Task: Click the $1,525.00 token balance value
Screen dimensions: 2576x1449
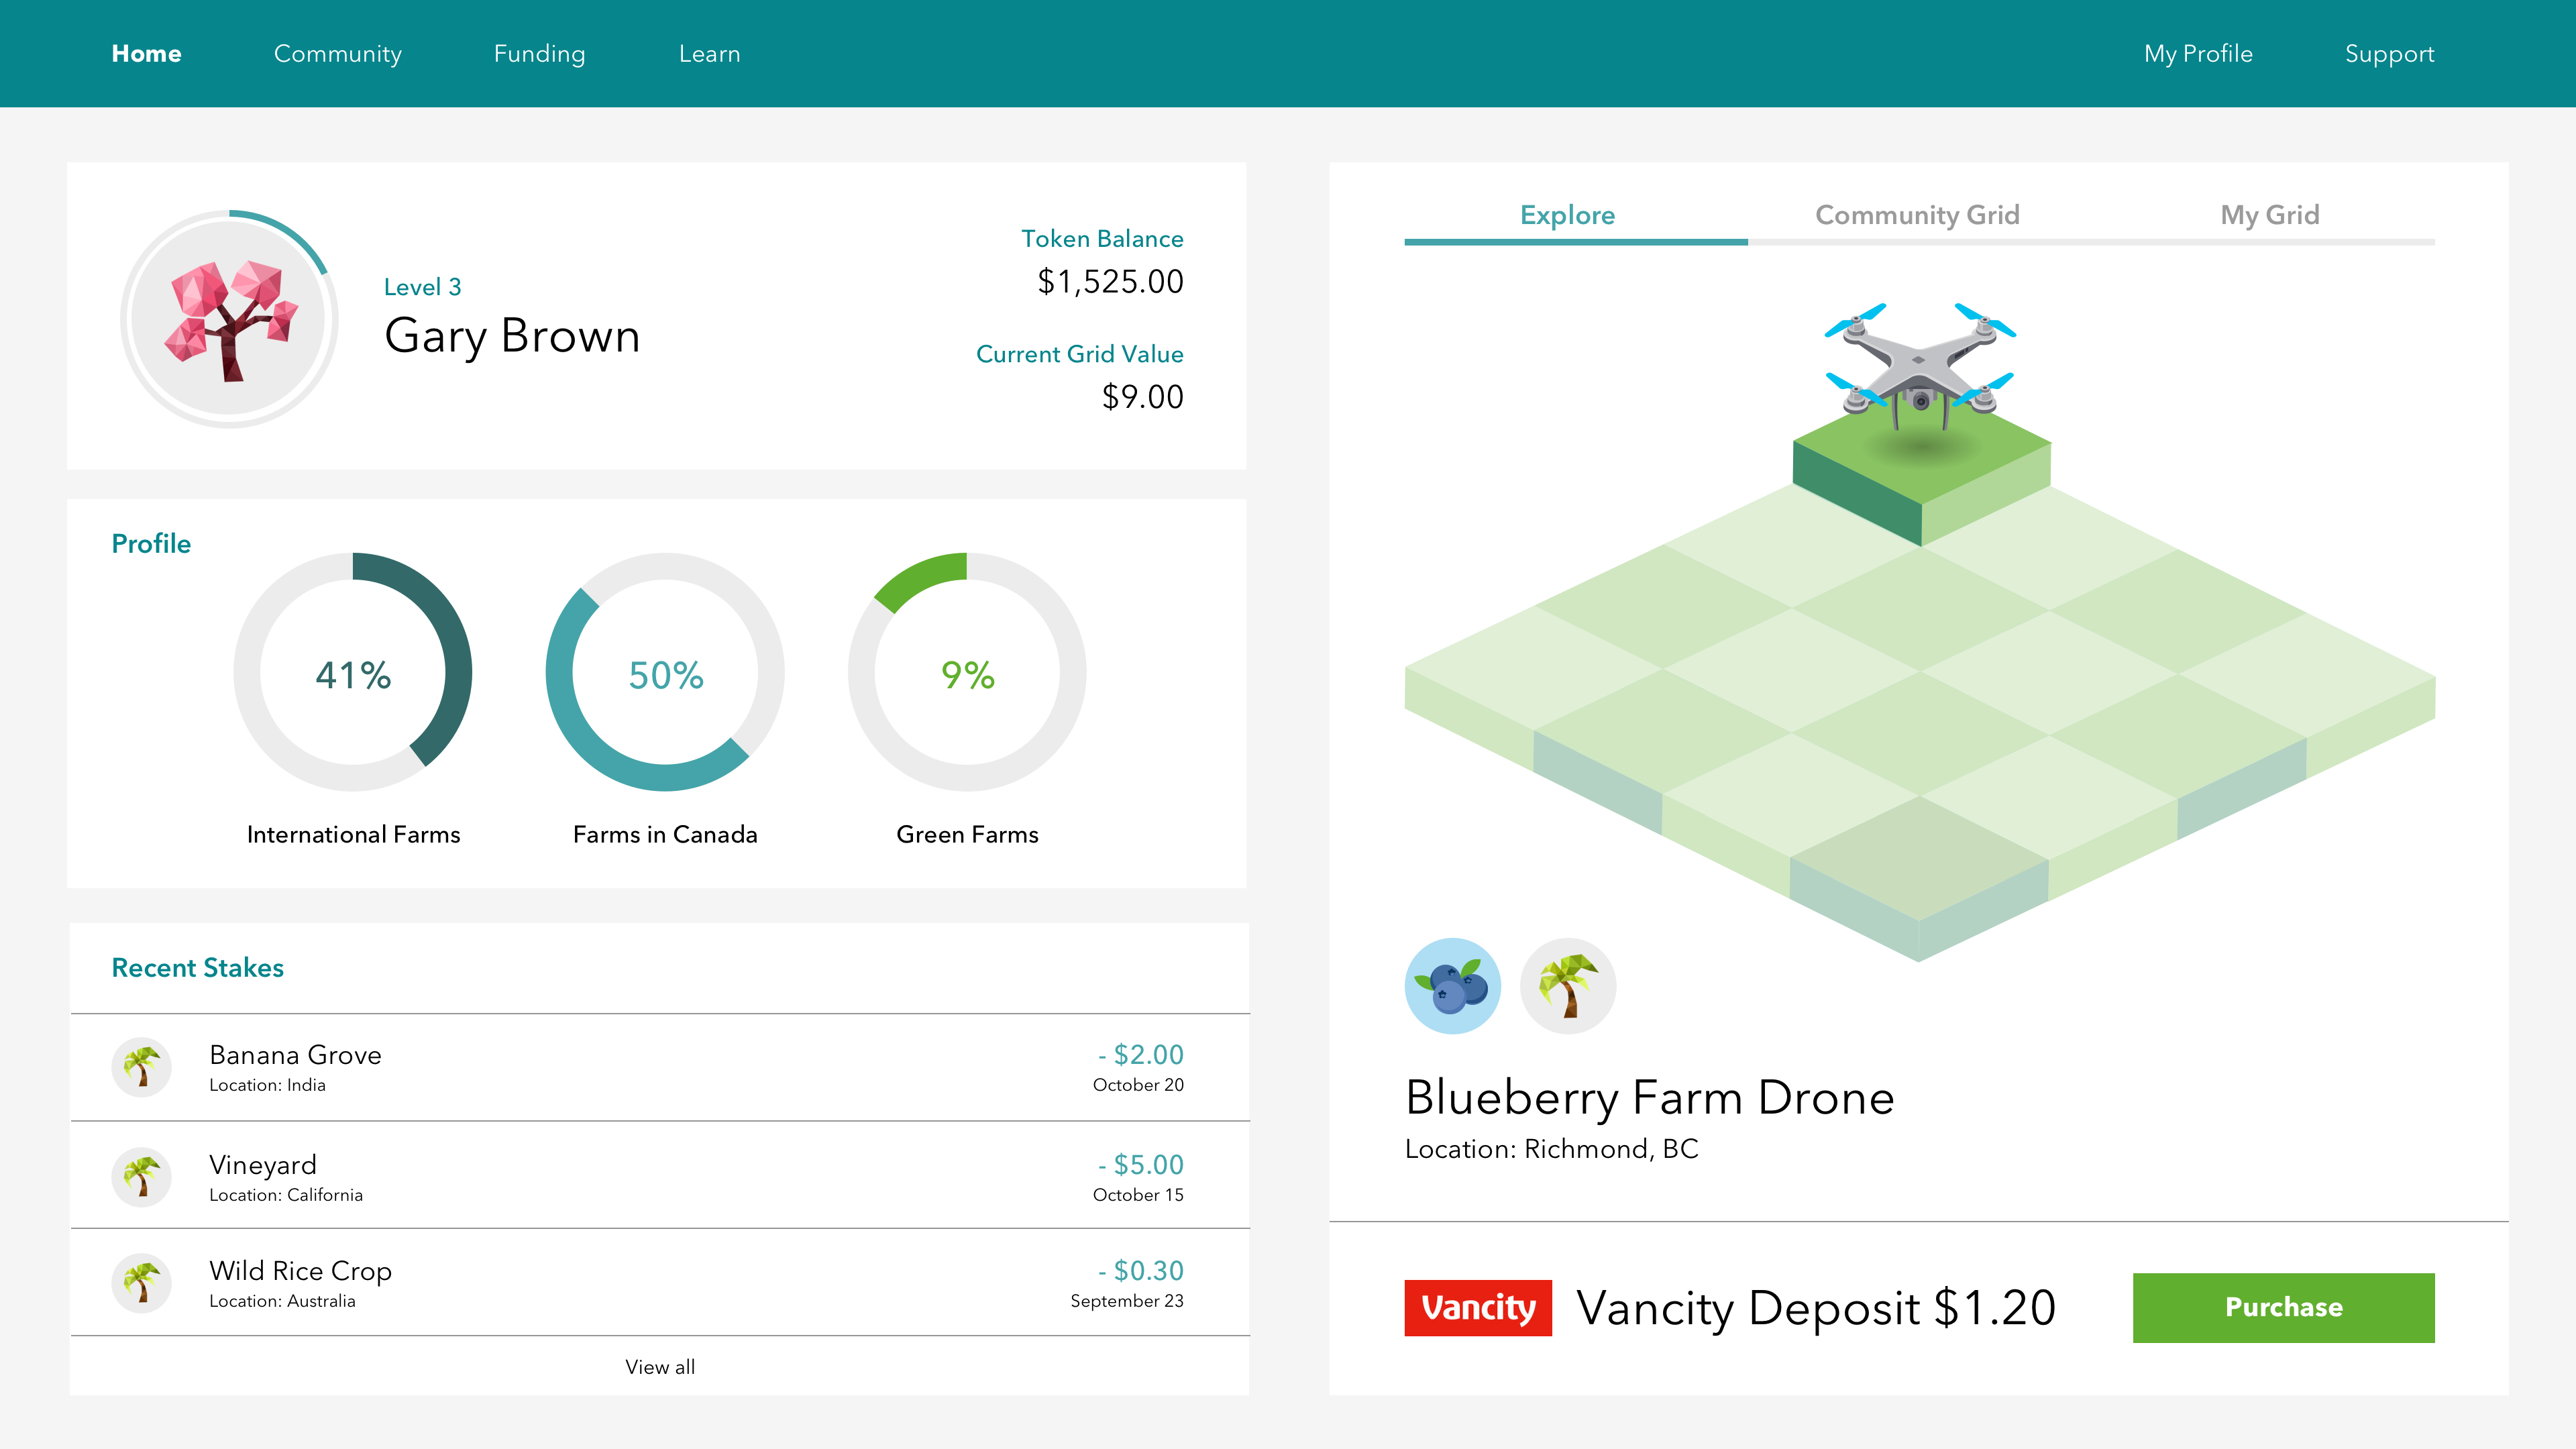Action: tap(1110, 282)
